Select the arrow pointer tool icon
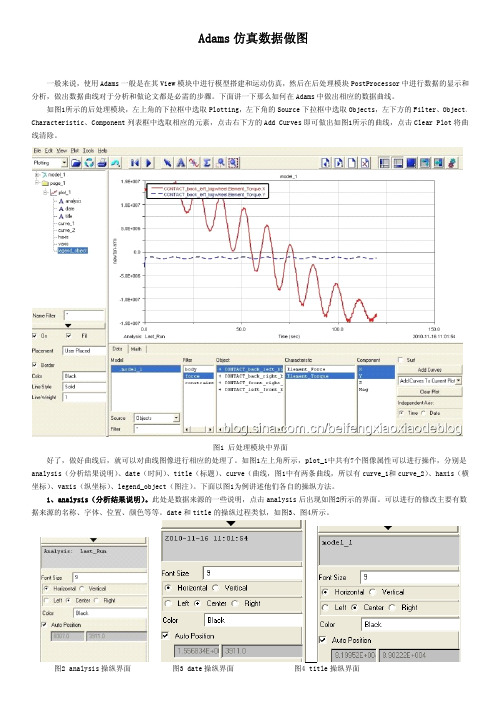 tap(167, 163)
